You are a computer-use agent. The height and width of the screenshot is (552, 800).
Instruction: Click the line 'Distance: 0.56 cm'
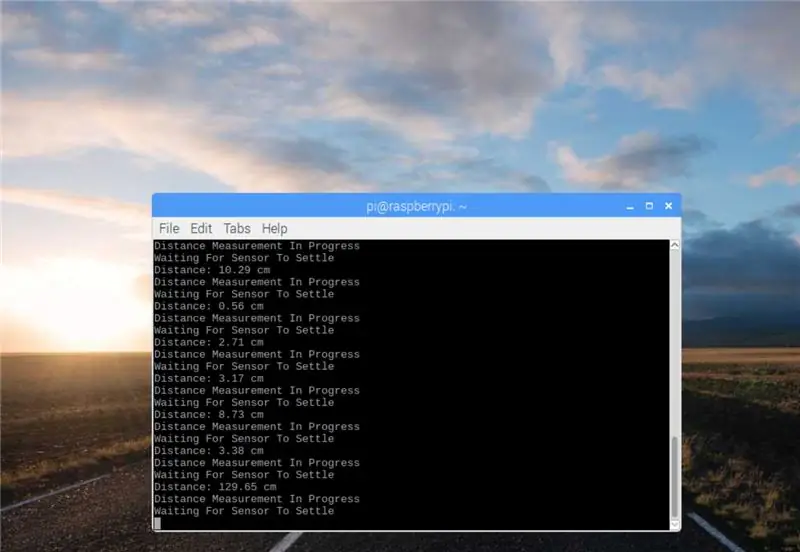click(209, 306)
